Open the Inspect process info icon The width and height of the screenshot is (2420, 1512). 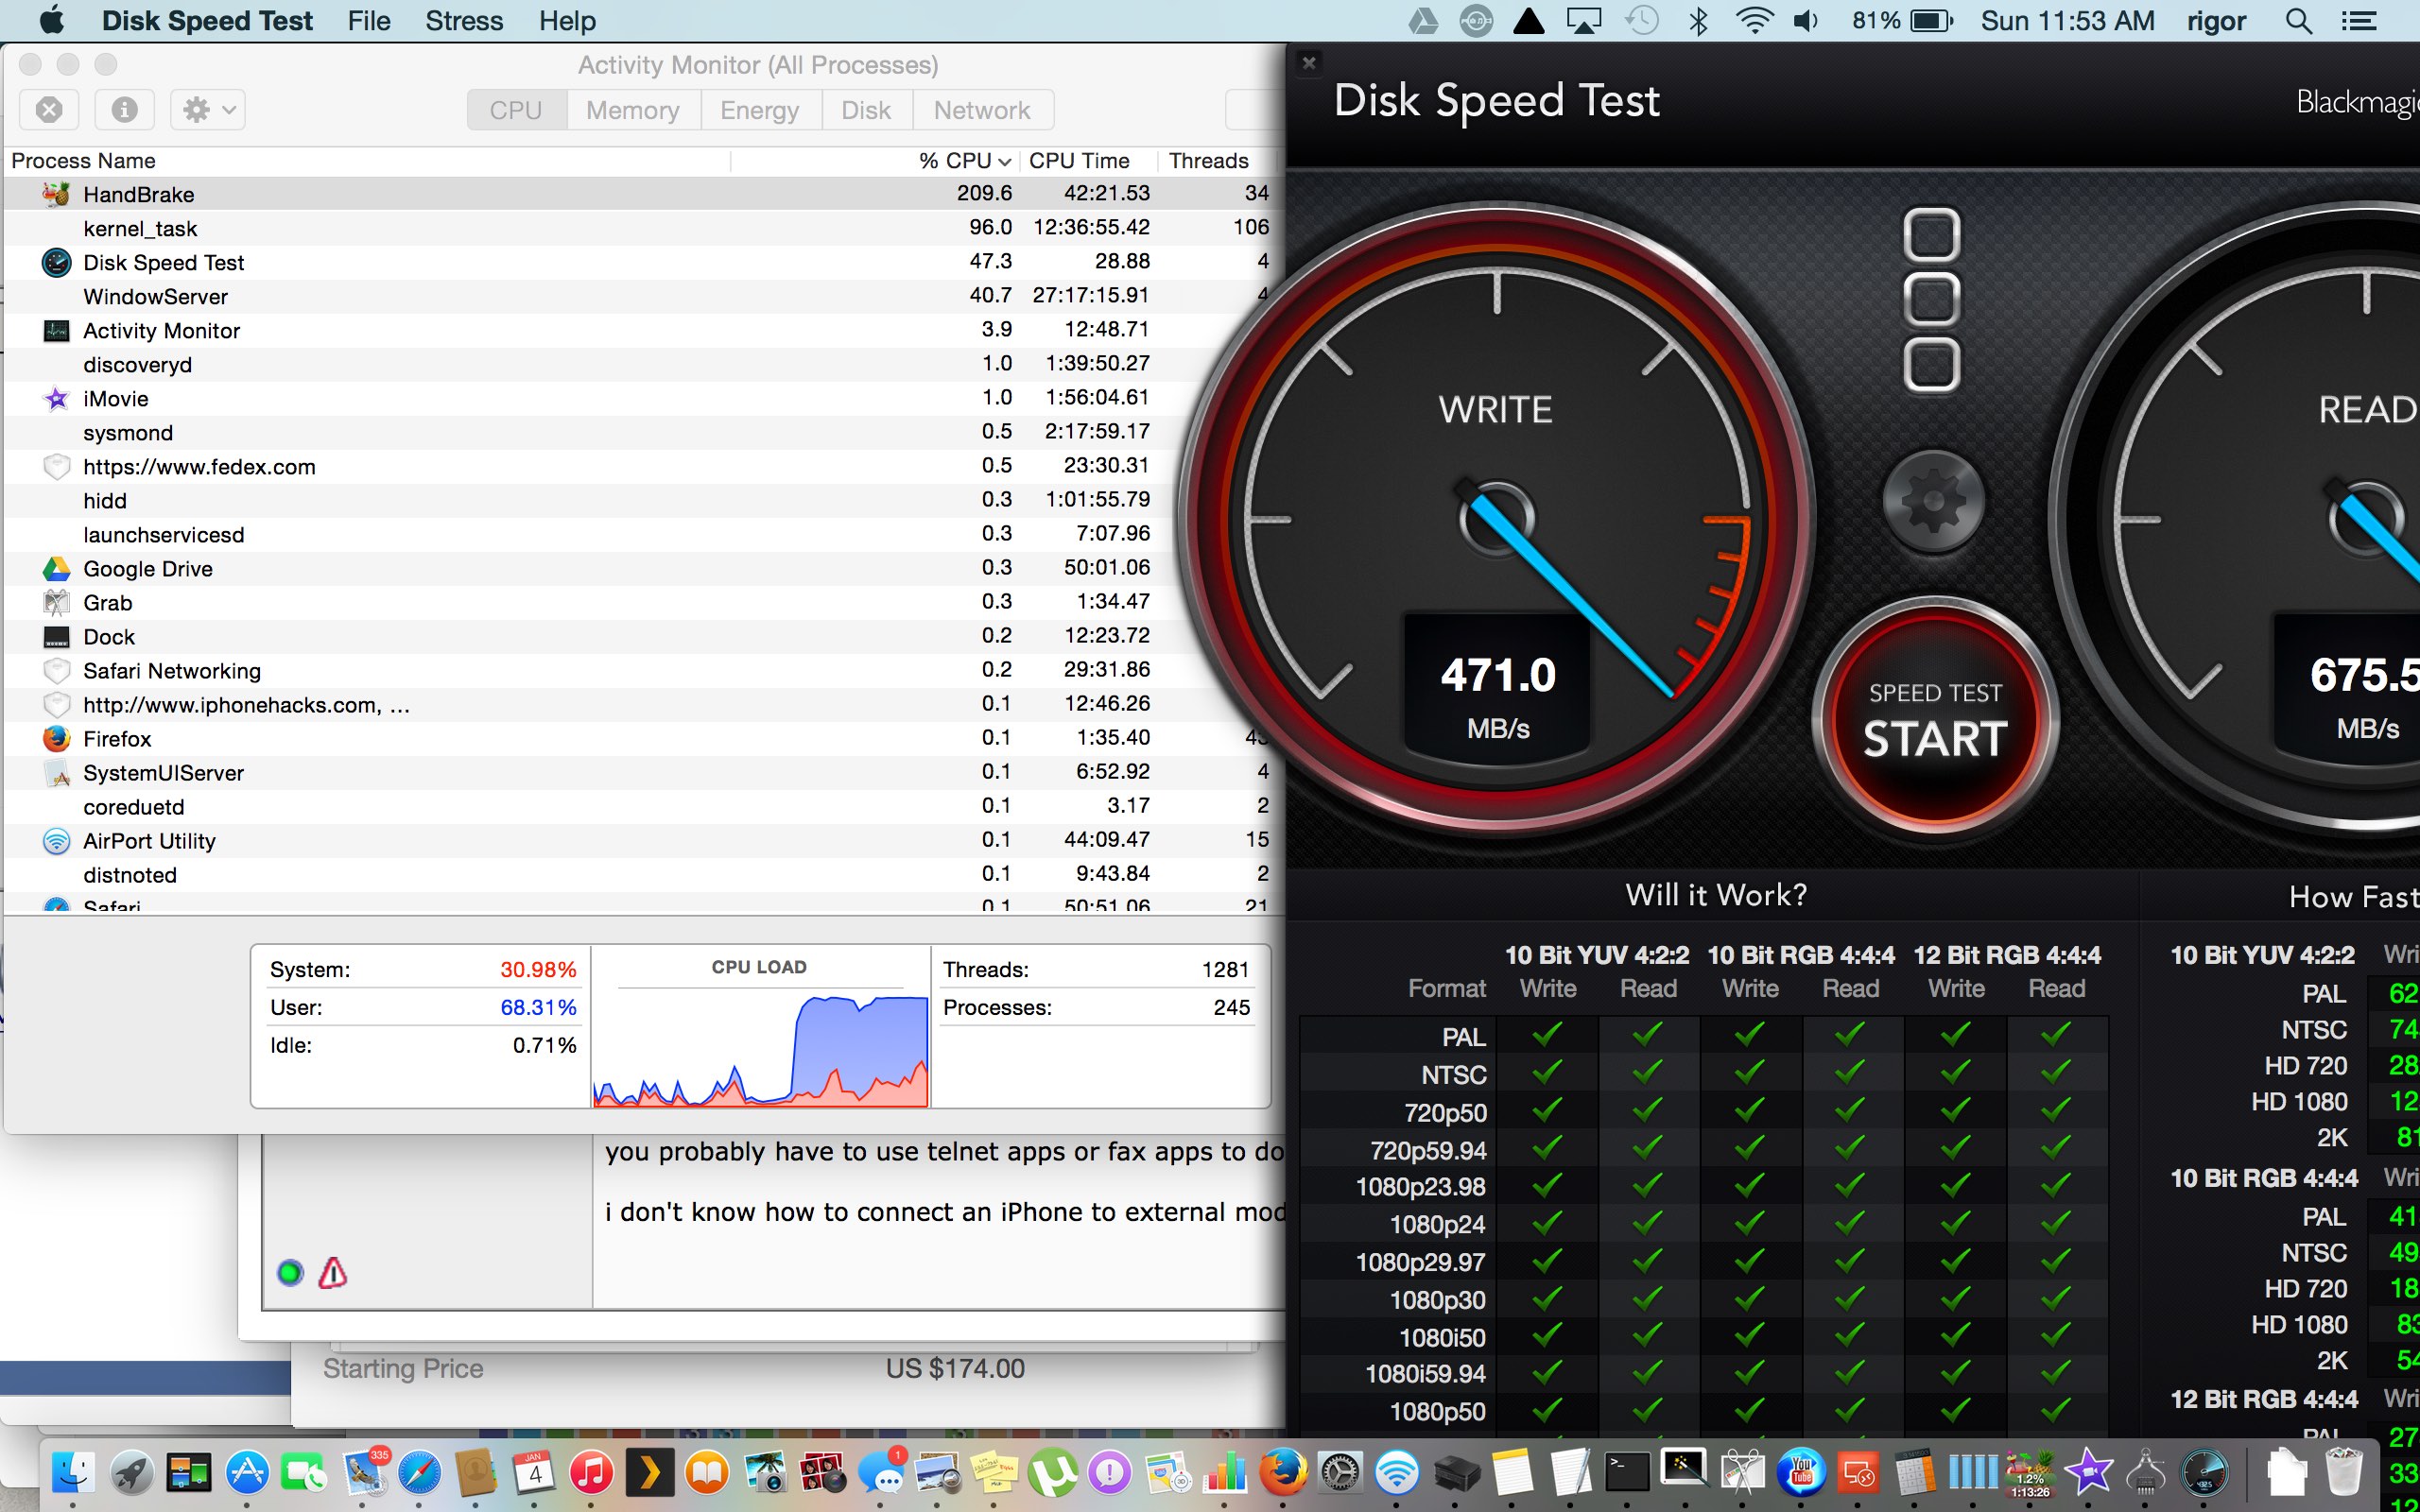(124, 109)
